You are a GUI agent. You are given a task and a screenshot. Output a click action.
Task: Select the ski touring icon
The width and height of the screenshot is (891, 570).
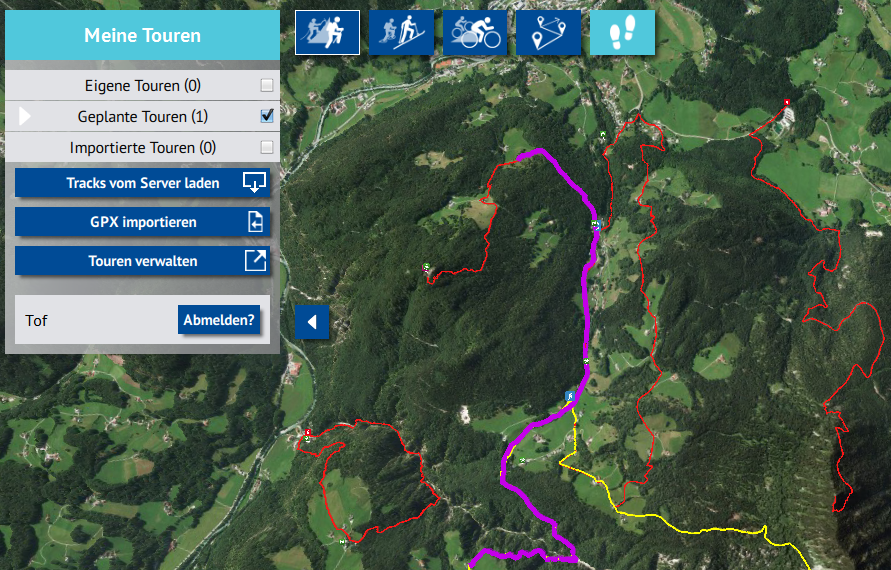tap(401, 32)
